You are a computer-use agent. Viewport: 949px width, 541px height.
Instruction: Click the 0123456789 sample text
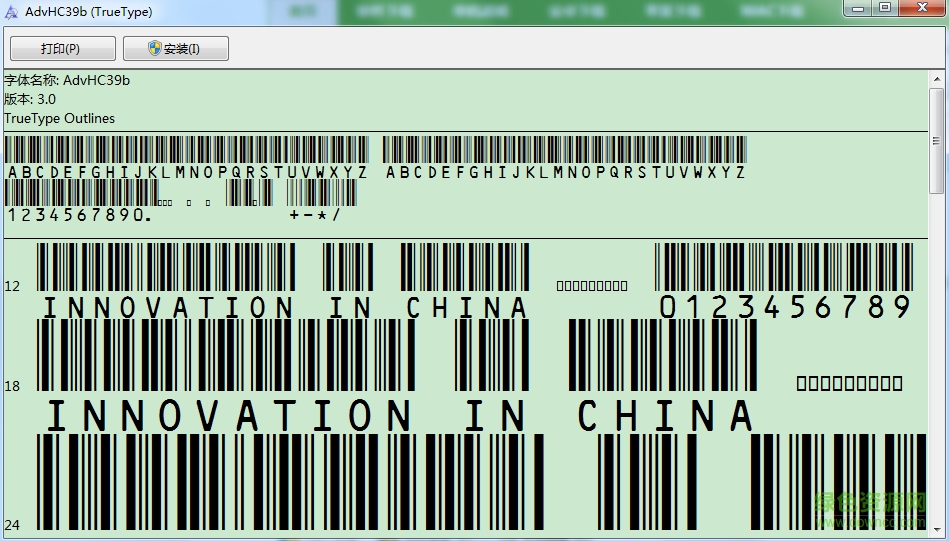pyautogui.click(x=785, y=307)
